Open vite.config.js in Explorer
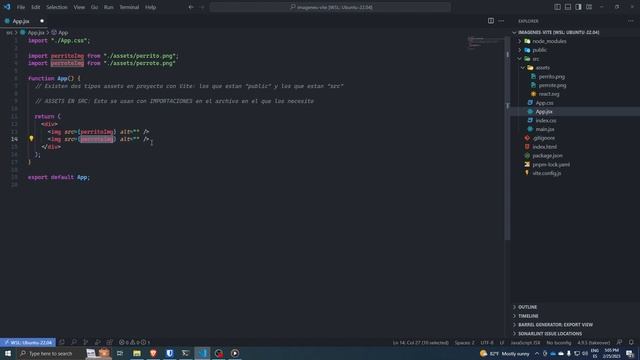 (547, 173)
